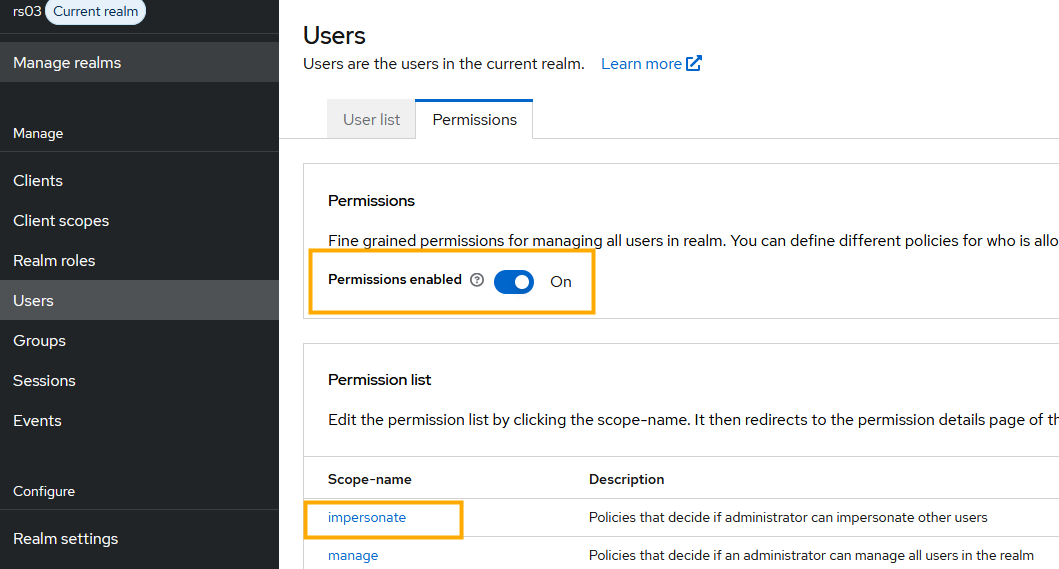This screenshot has width=1059, height=569.
Task: Click the Description column header
Action: point(626,479)
